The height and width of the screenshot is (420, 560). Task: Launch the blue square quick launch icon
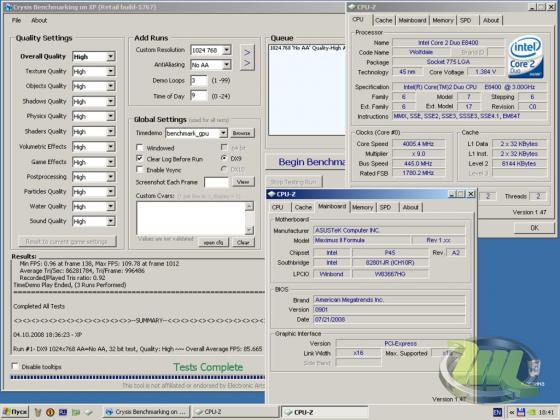pyautogui.click(x=63, y=412)
